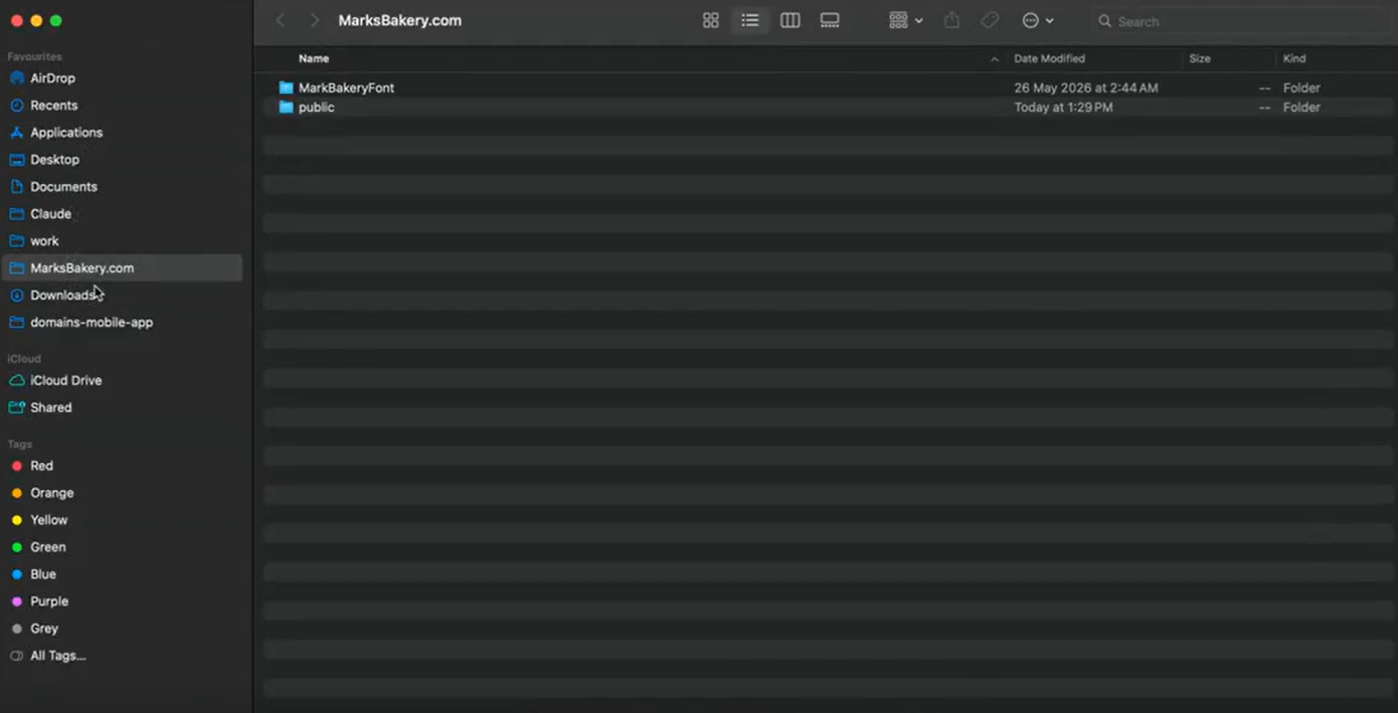Click the Search field
1398x713 pixels.
[x=1240, y=21]
